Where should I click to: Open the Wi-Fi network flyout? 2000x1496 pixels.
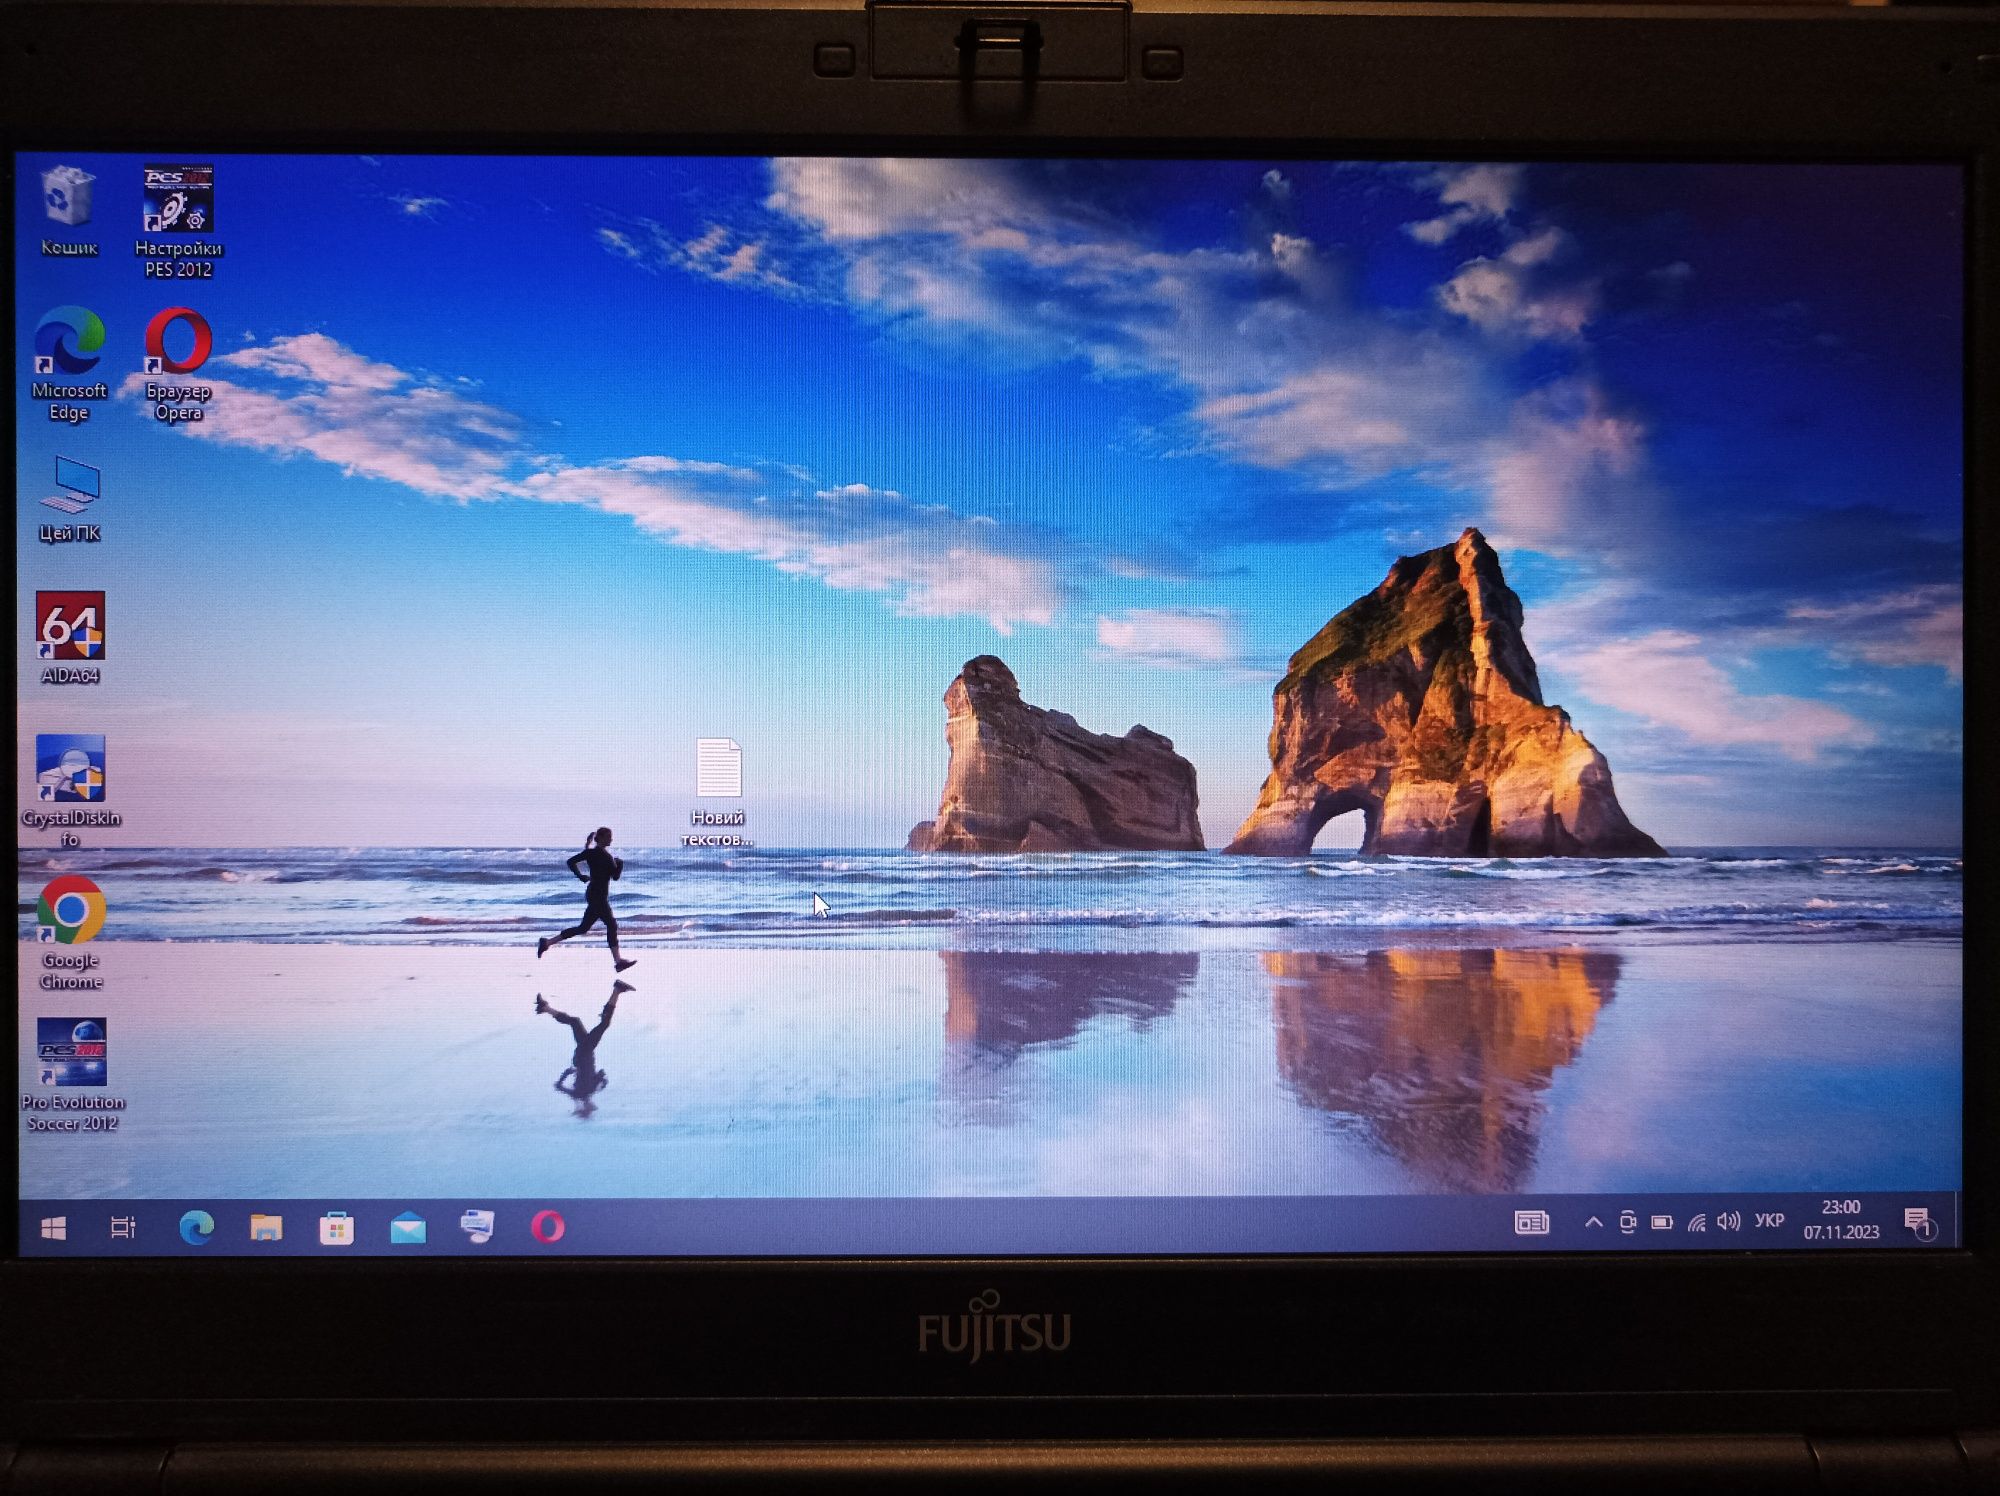pos(1696,1222)
